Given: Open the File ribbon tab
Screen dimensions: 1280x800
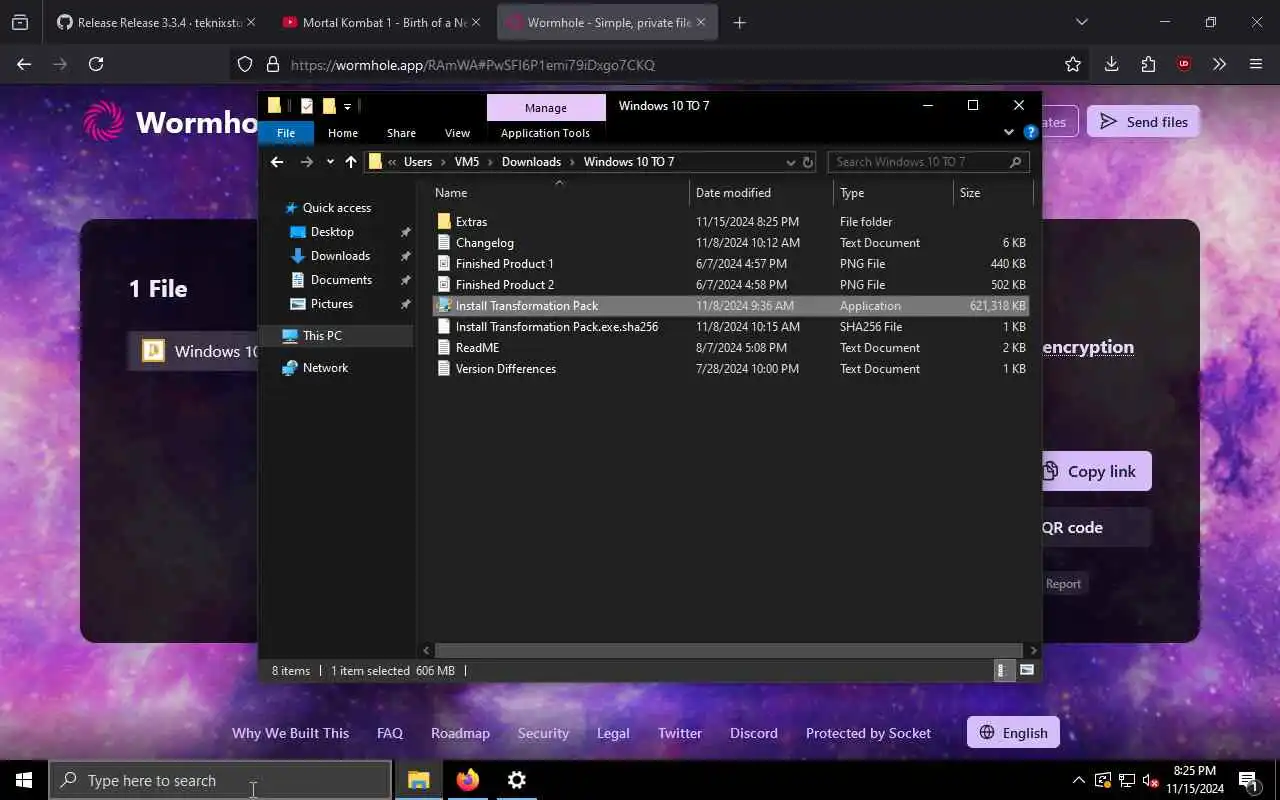Looking at the screenshot, I should [286, 133].
